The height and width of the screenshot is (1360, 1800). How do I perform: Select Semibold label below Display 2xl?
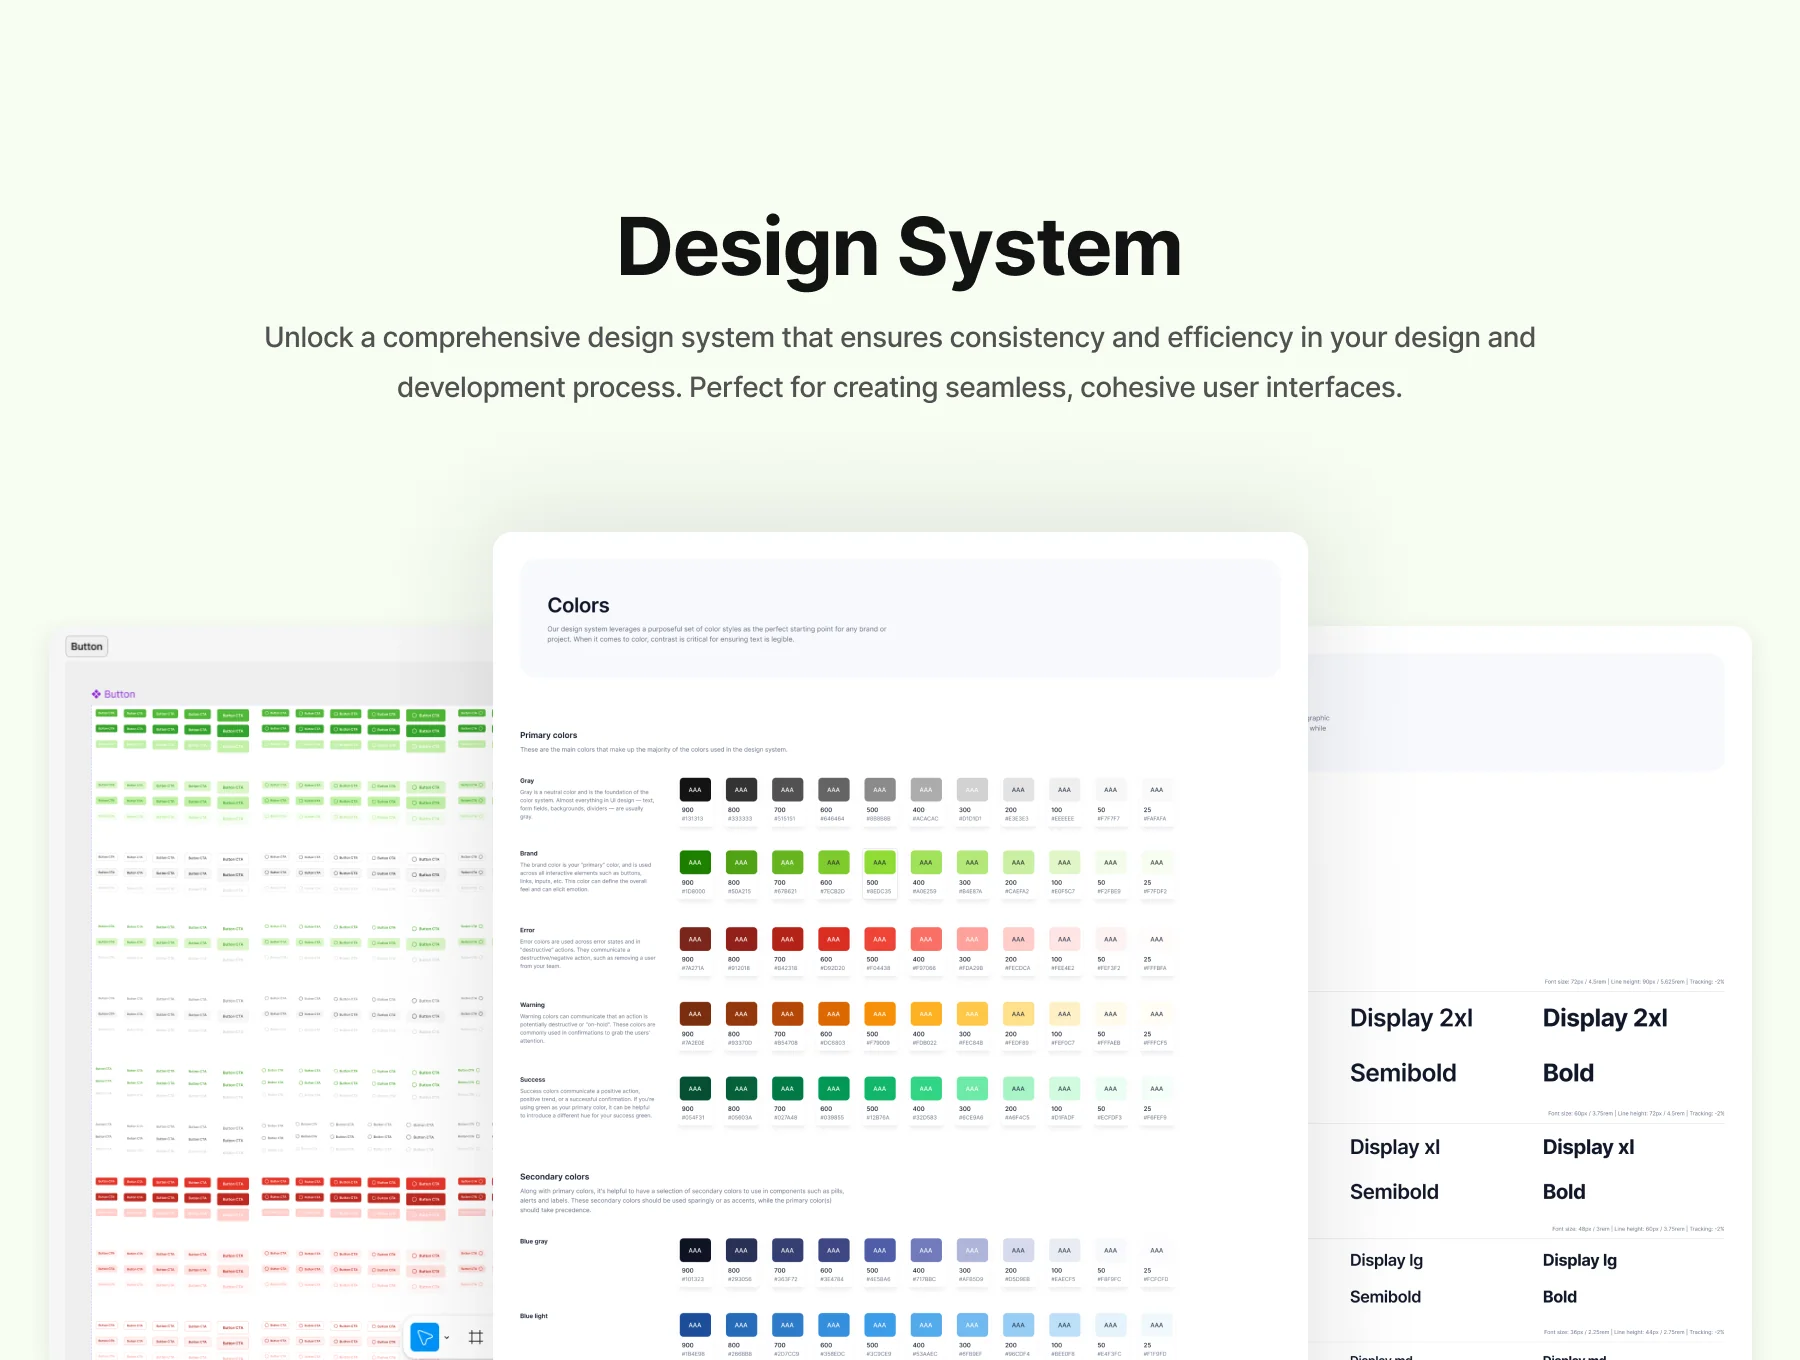click(x=1403, y=1073)
